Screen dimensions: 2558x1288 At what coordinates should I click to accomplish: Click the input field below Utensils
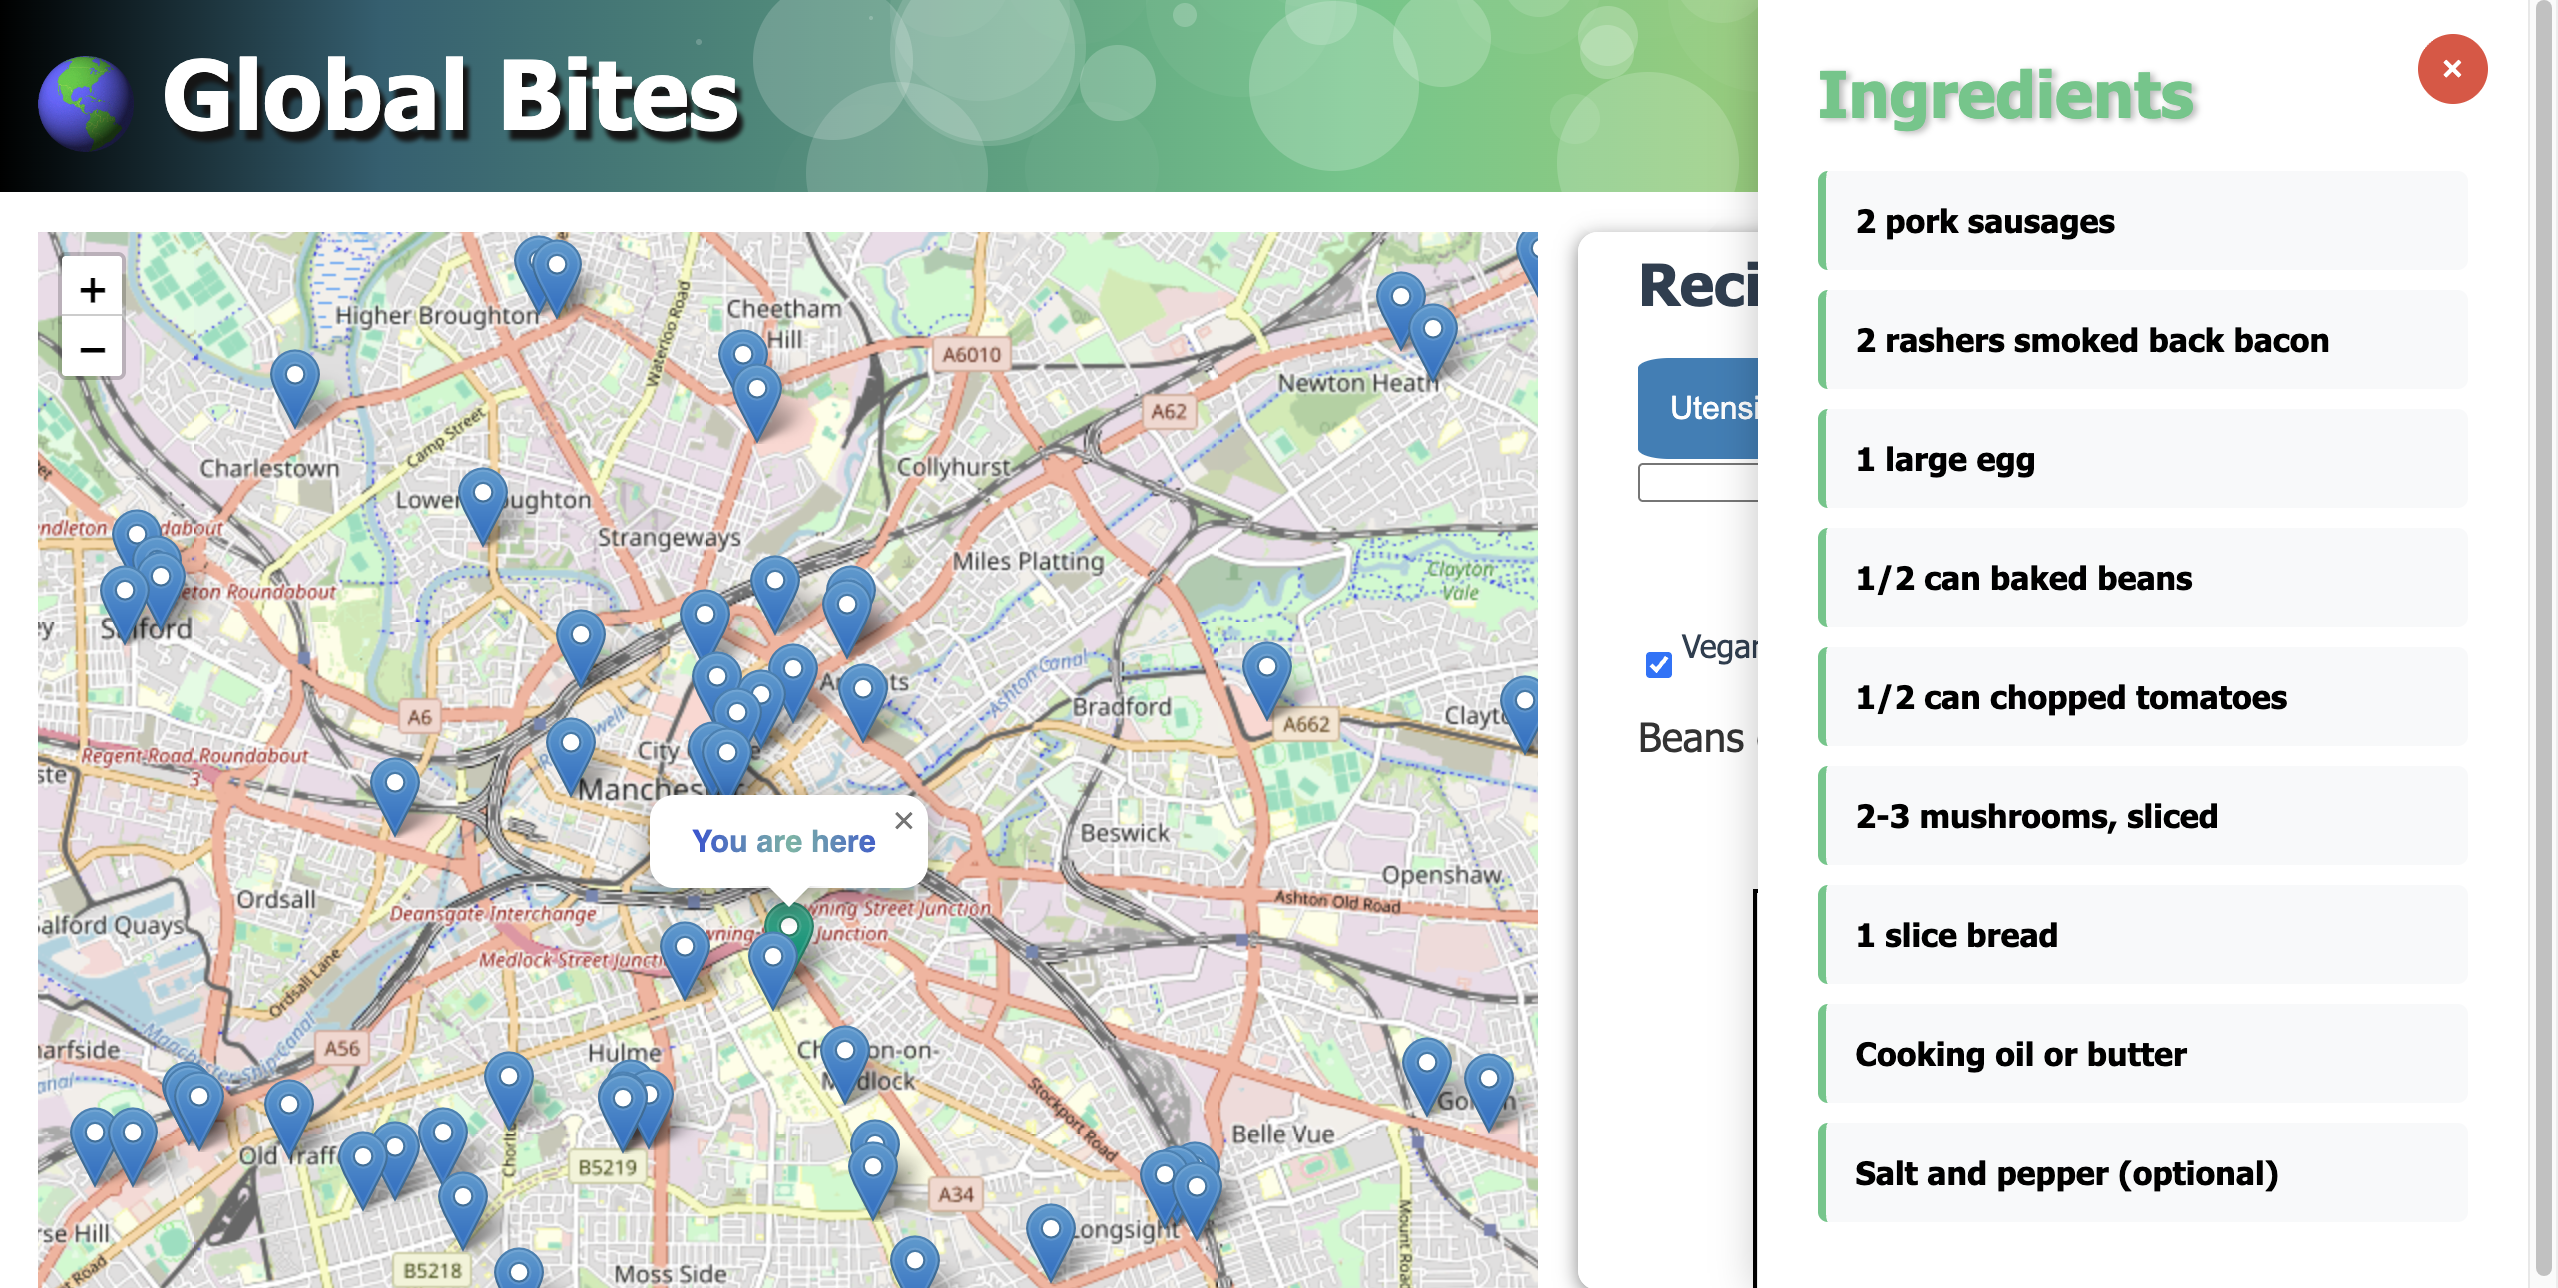(x=1700, y=483)
